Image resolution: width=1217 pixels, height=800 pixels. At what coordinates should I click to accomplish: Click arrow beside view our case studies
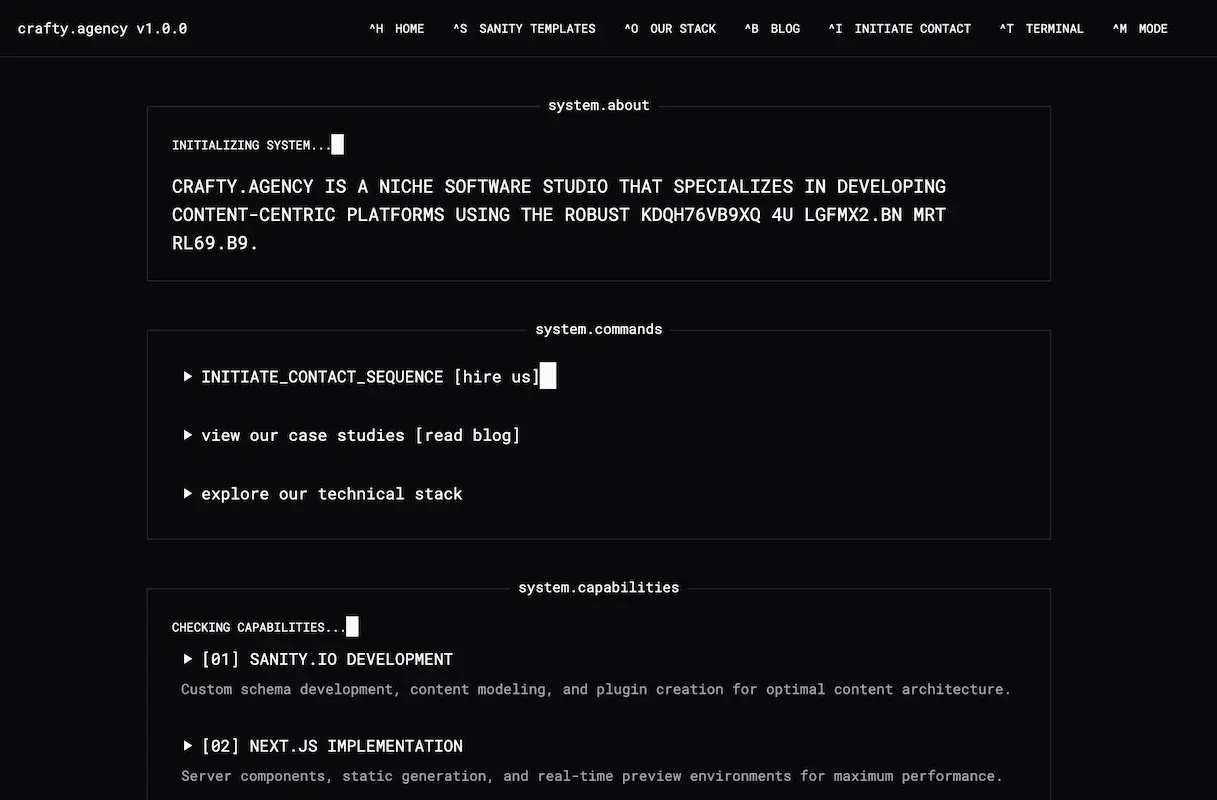pos(187,435)
